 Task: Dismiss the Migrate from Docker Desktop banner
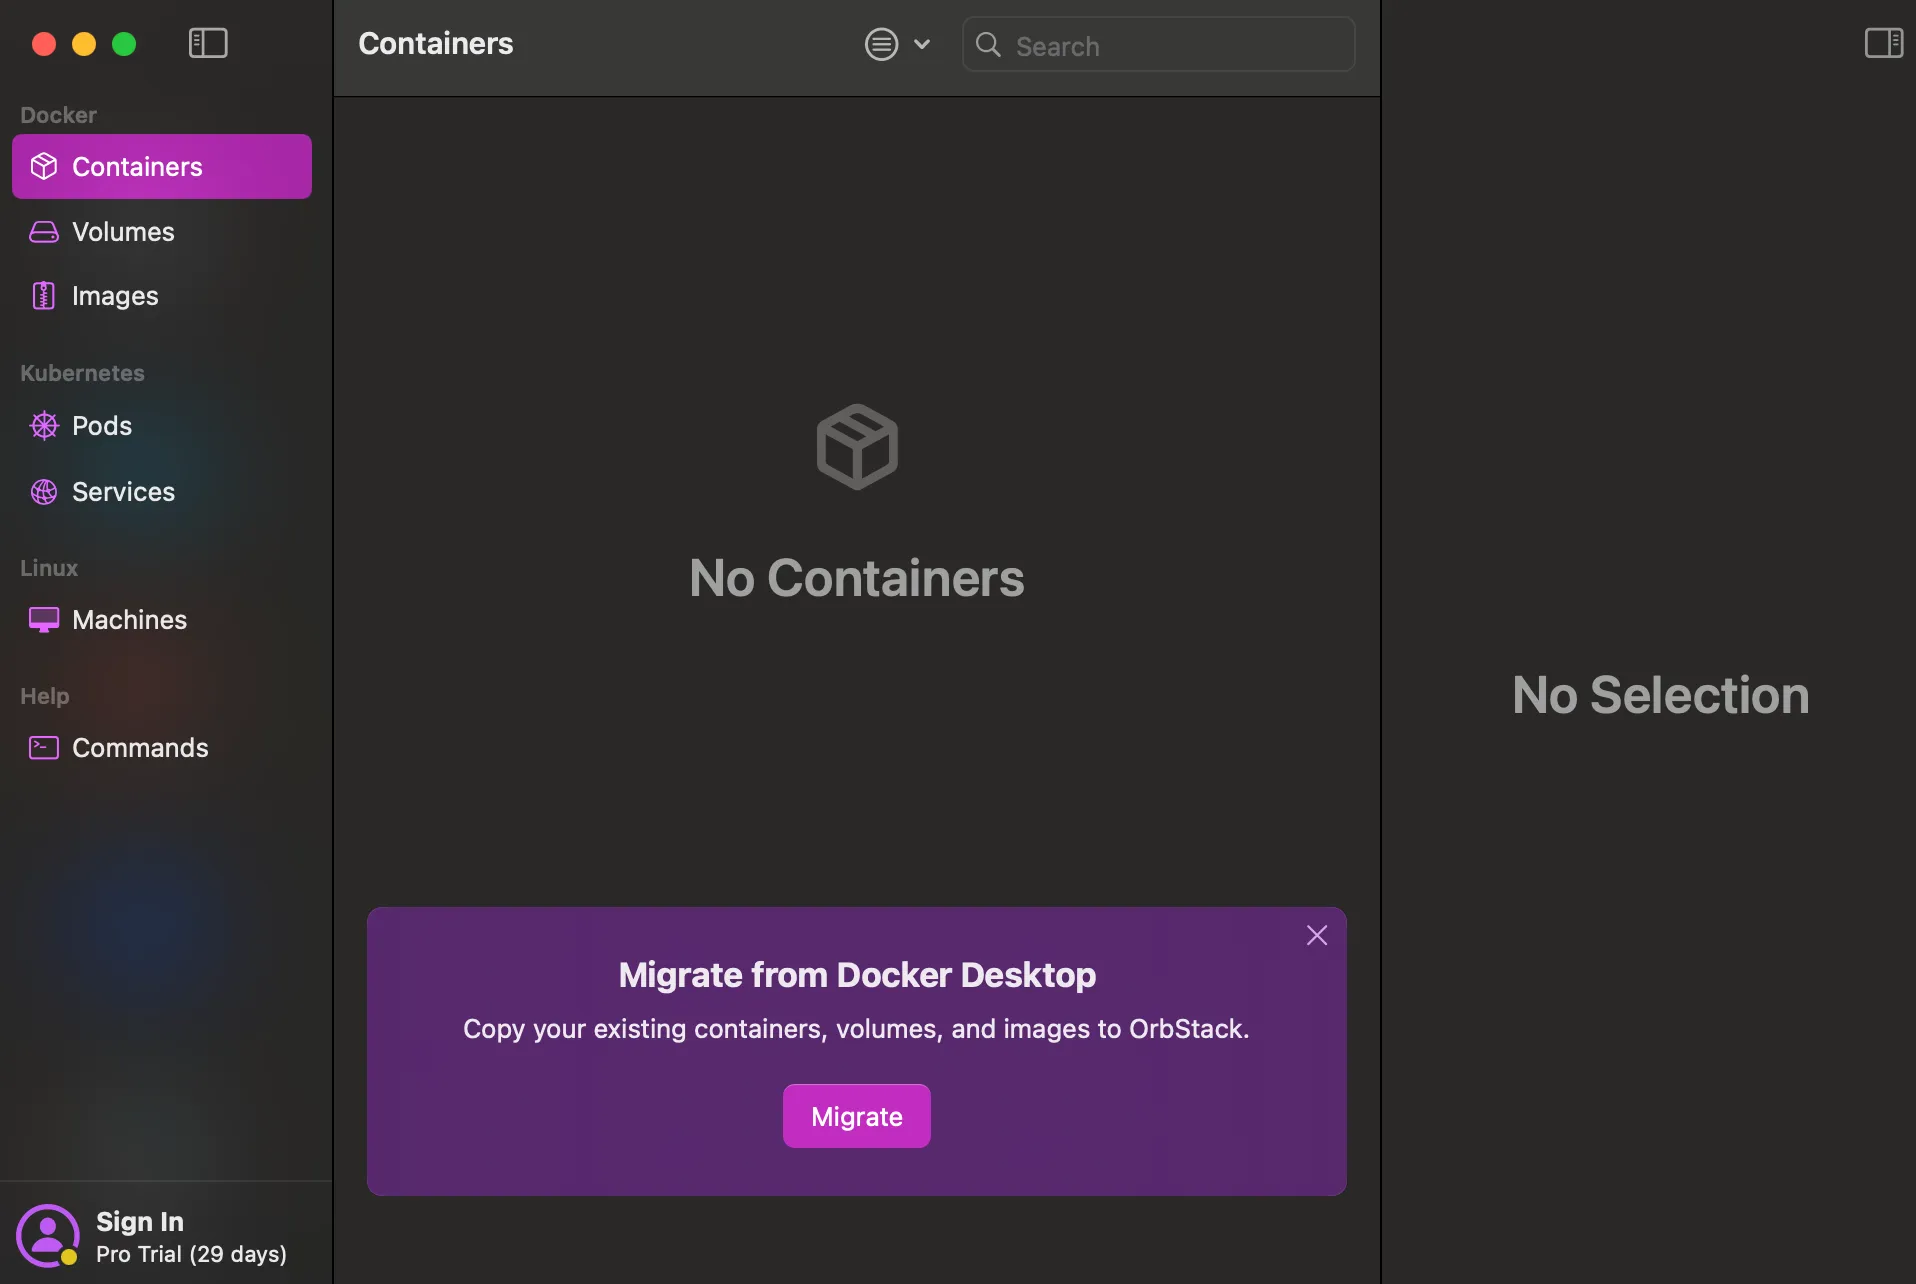click(x=1317, y=935)
